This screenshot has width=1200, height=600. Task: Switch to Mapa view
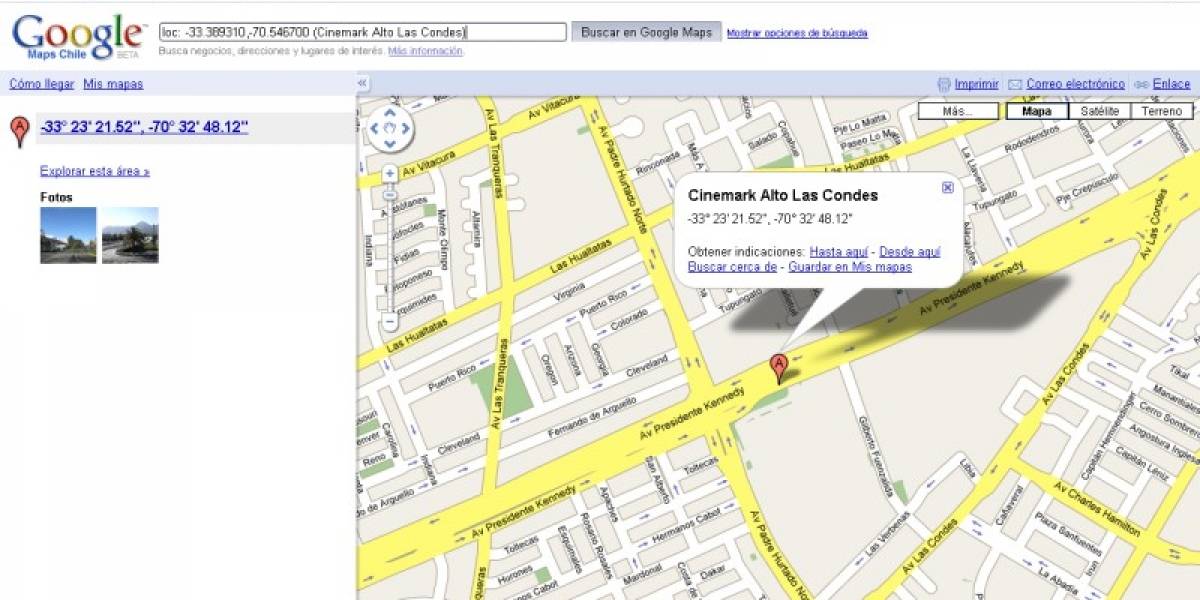click(x=1037, y=111)
